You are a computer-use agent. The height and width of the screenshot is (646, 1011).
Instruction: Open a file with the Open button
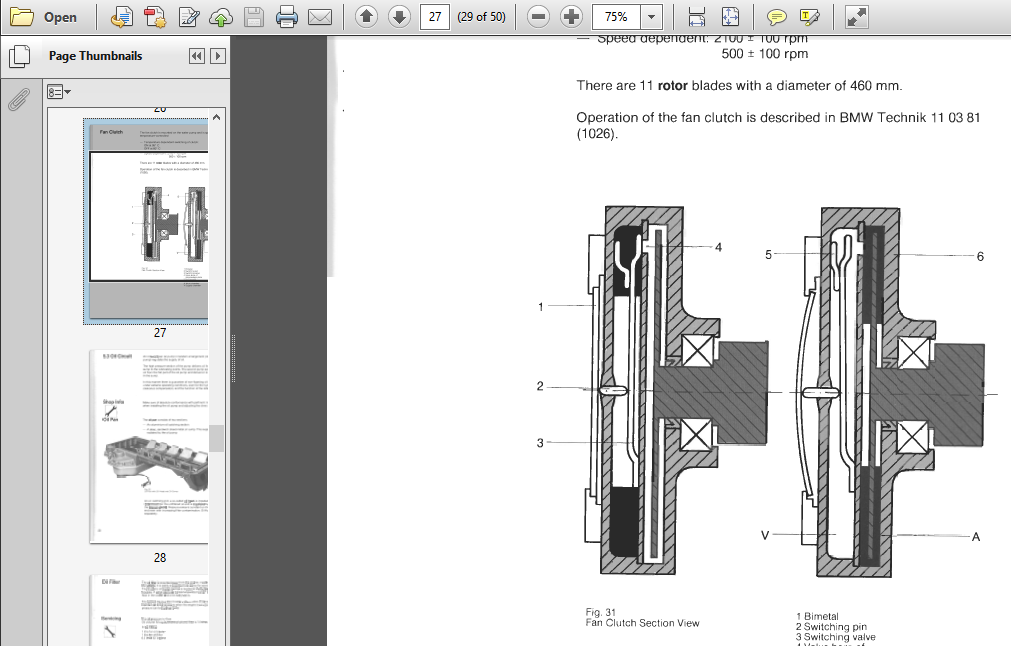click(43, 17)
